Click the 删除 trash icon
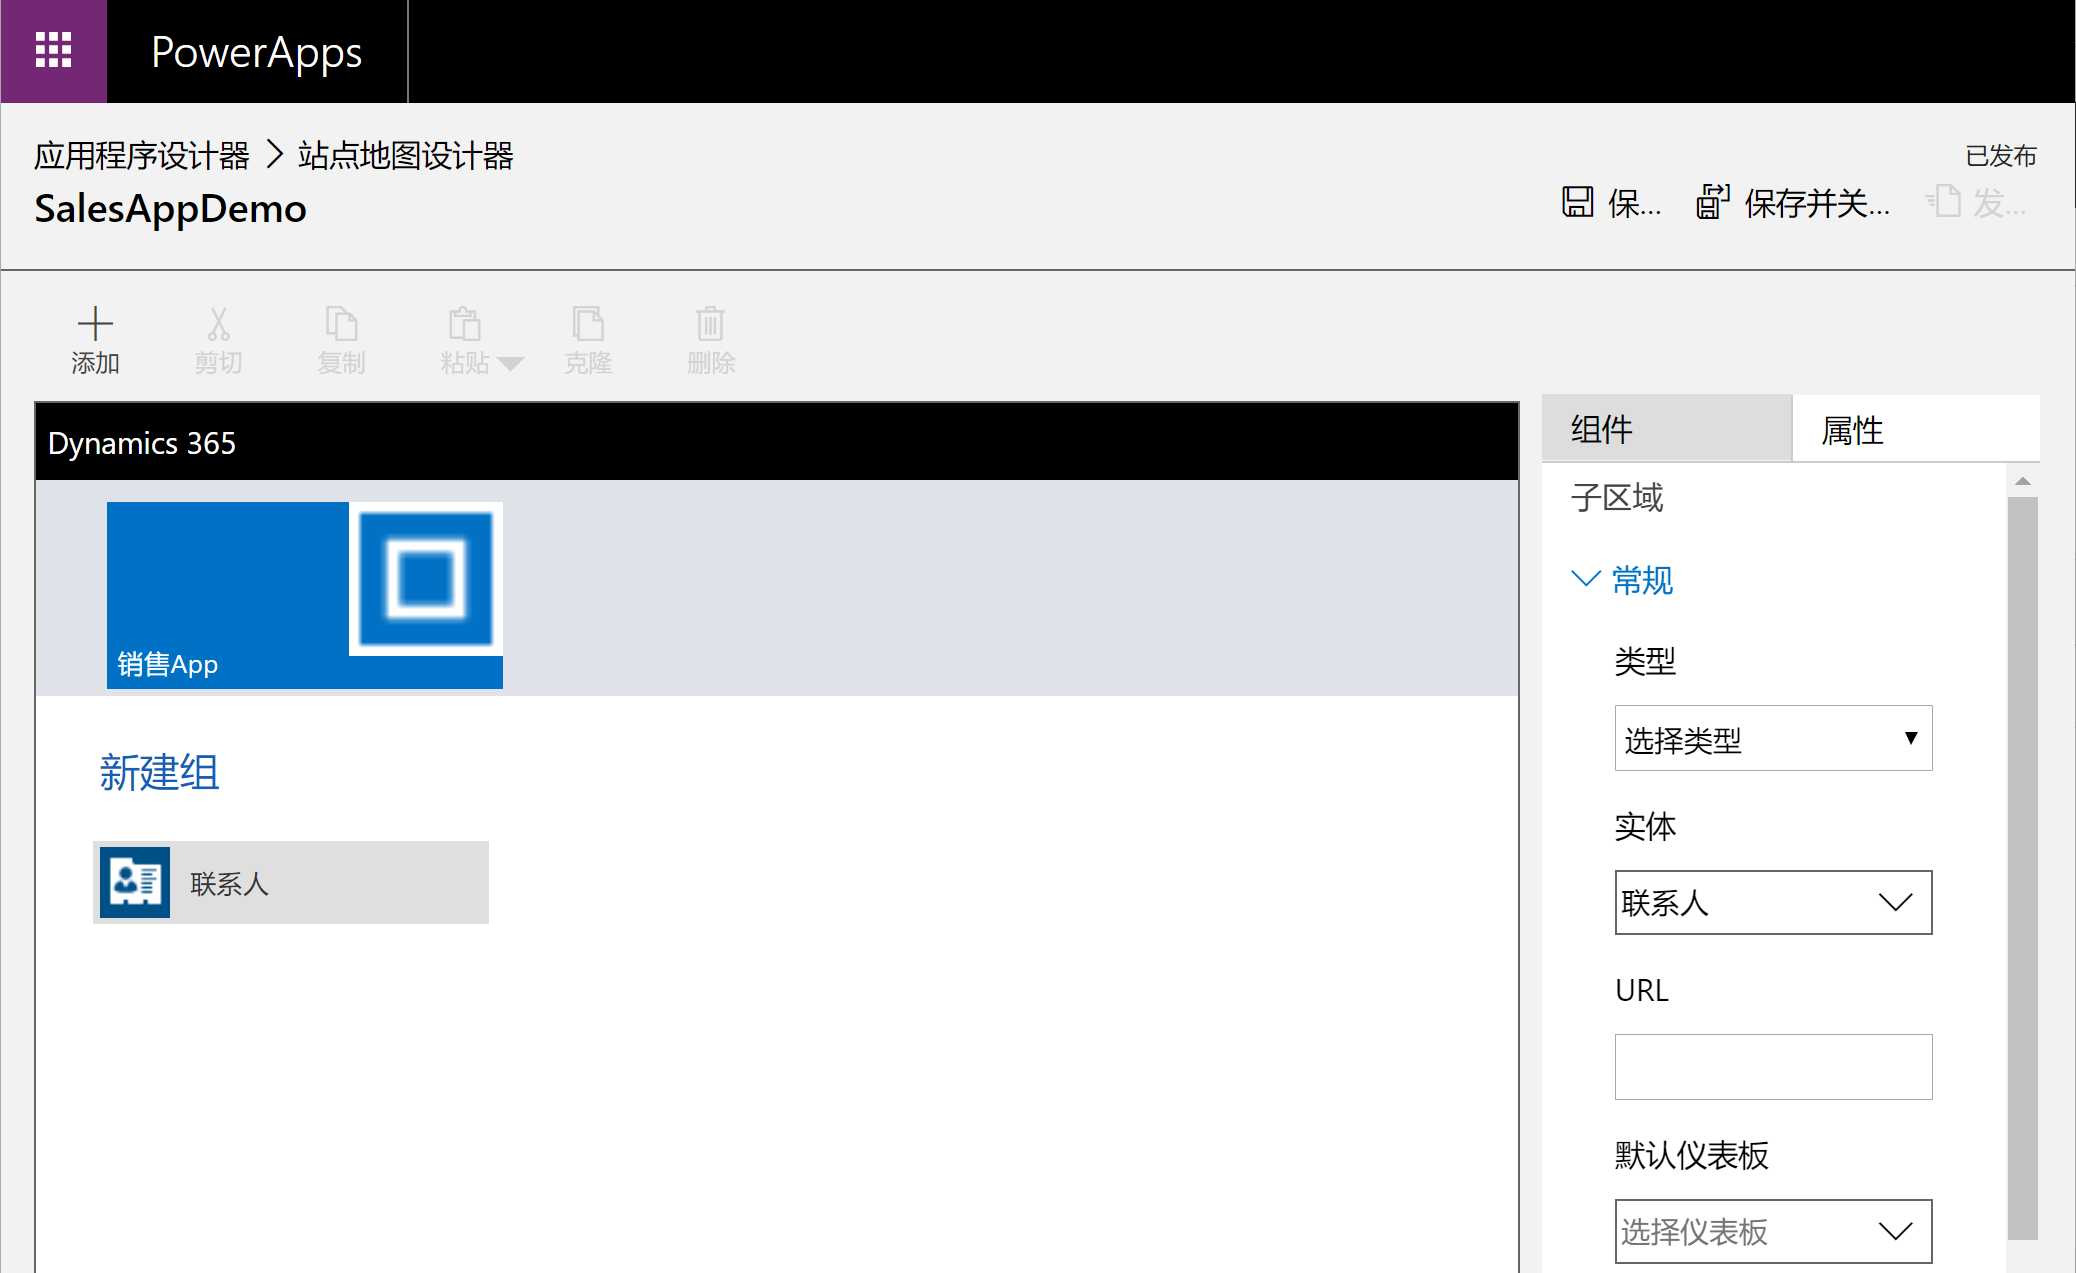 (x=710, y=324)
